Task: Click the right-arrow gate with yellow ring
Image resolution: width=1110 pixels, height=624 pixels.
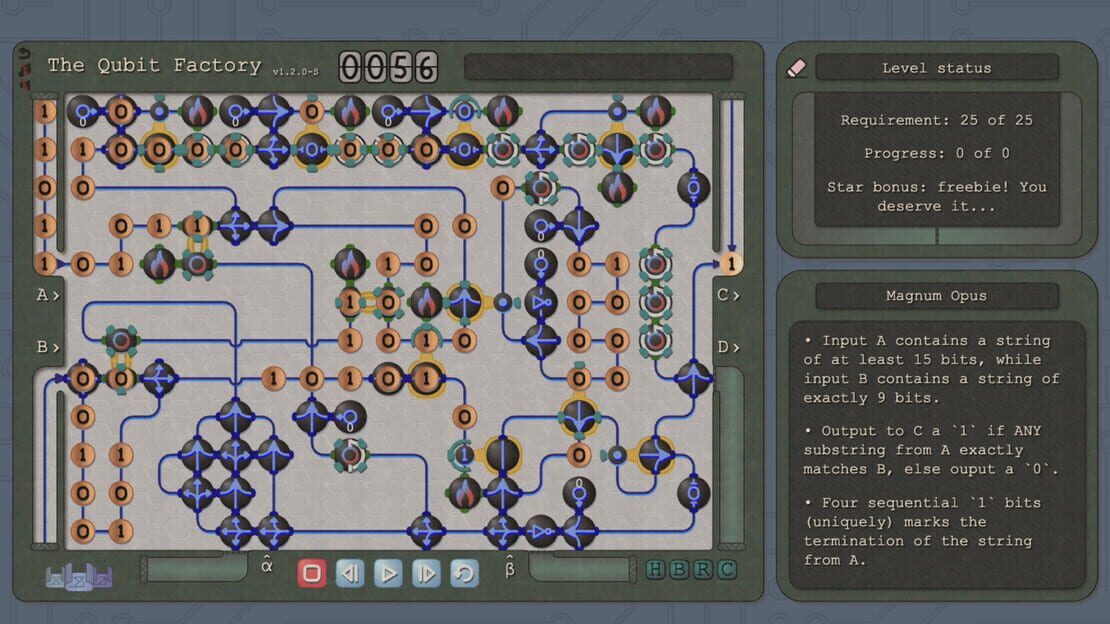Action: coord(656,455)
